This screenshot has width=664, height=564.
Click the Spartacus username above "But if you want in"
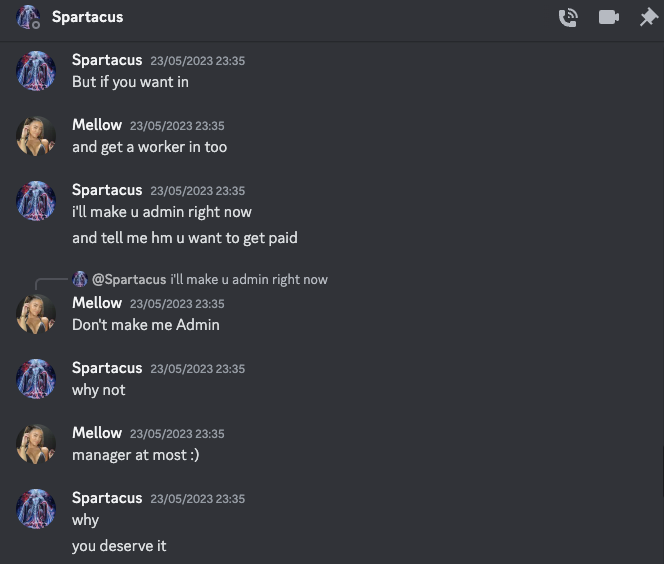(x=107, y=60)
